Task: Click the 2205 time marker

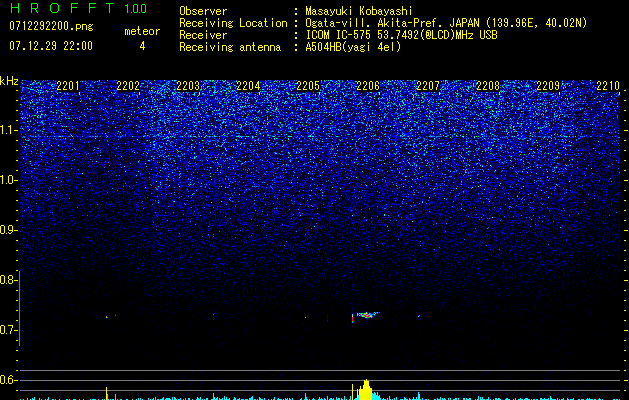Action: click(308, 86)
